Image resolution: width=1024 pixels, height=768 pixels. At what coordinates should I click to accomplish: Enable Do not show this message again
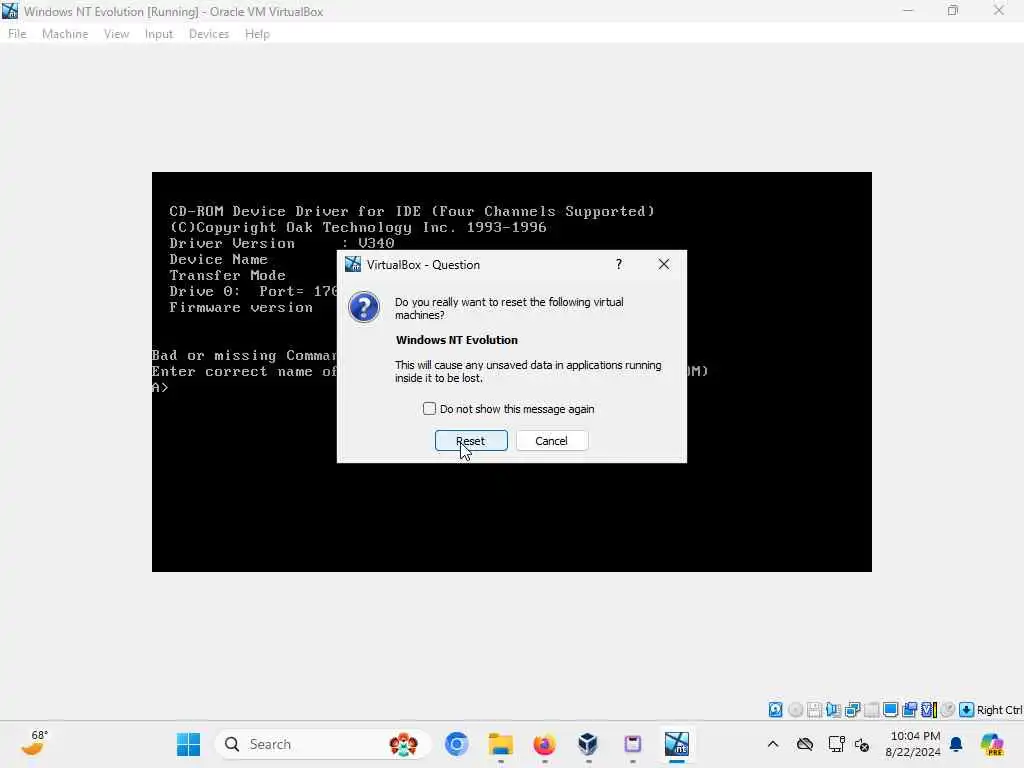pyautogui.click(x=429, y=409)
